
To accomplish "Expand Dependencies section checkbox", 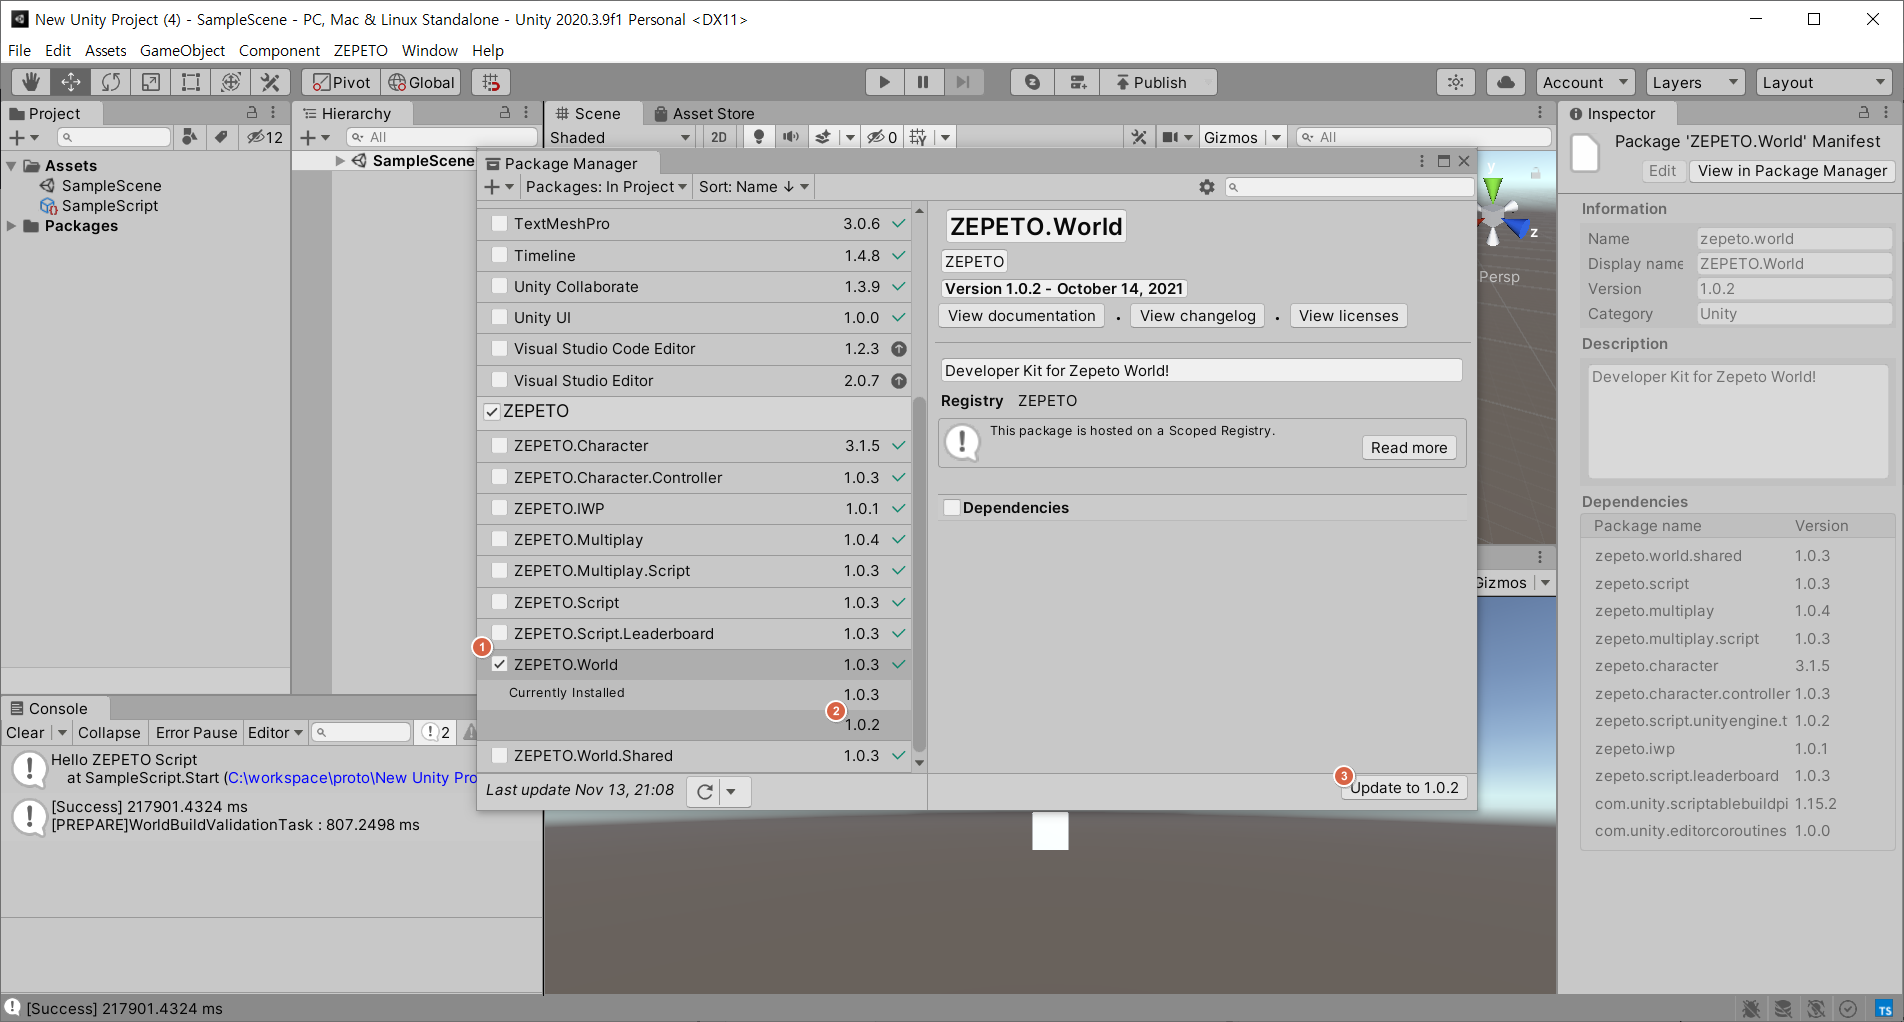I will click(x=952, y=508).
